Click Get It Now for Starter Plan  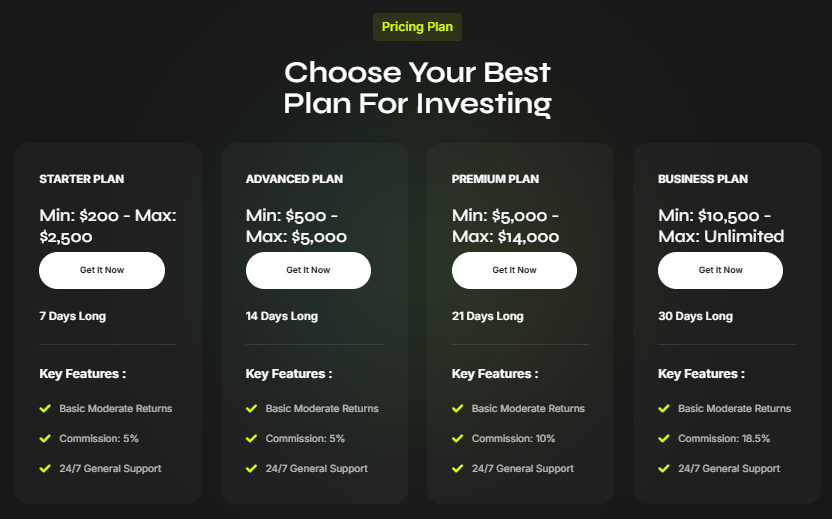[102, 270]
